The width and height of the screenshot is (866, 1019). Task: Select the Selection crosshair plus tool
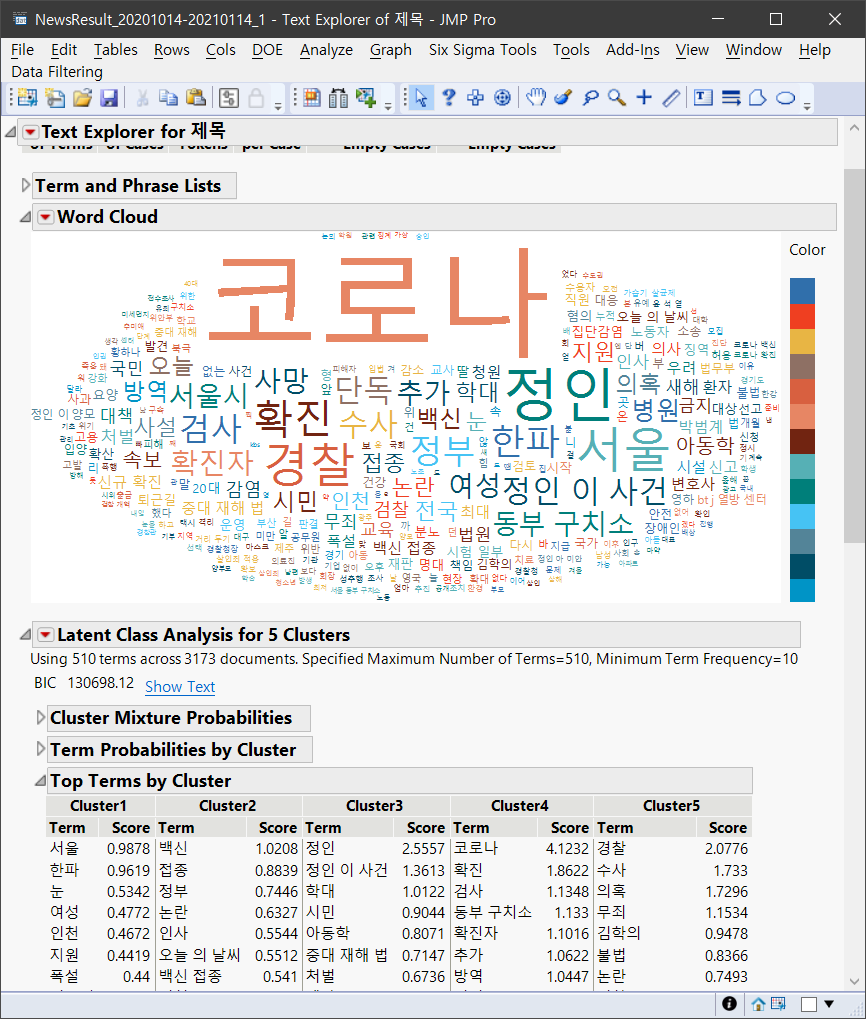click(476, 98)
